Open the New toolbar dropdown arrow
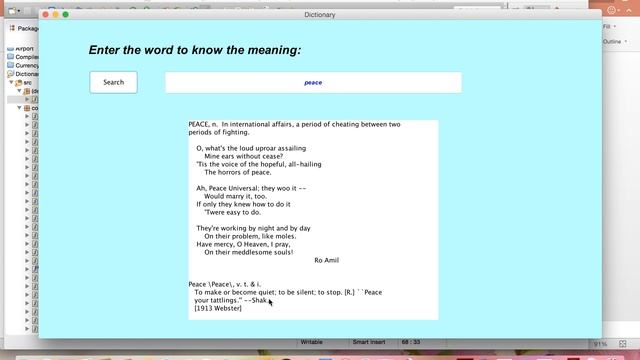This screenshot has width=640, height=360. click(19, 11)
